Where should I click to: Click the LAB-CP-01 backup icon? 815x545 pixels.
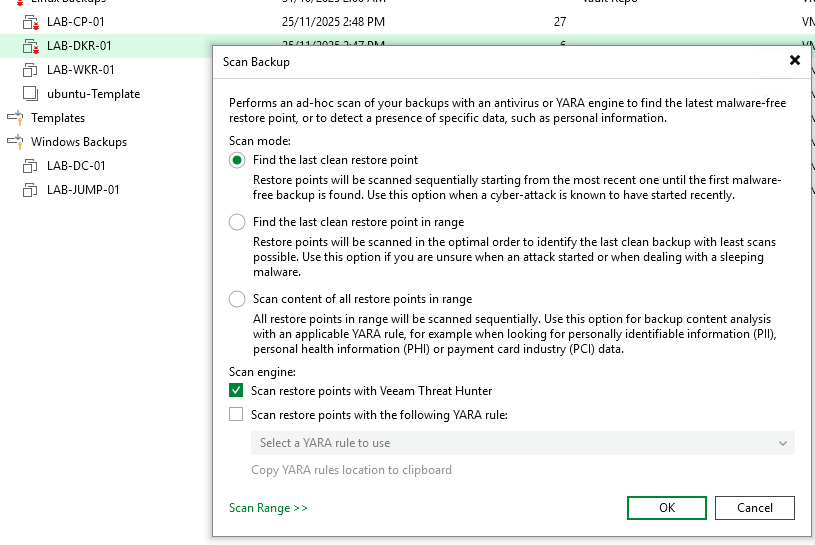click(x=30, y=21)
